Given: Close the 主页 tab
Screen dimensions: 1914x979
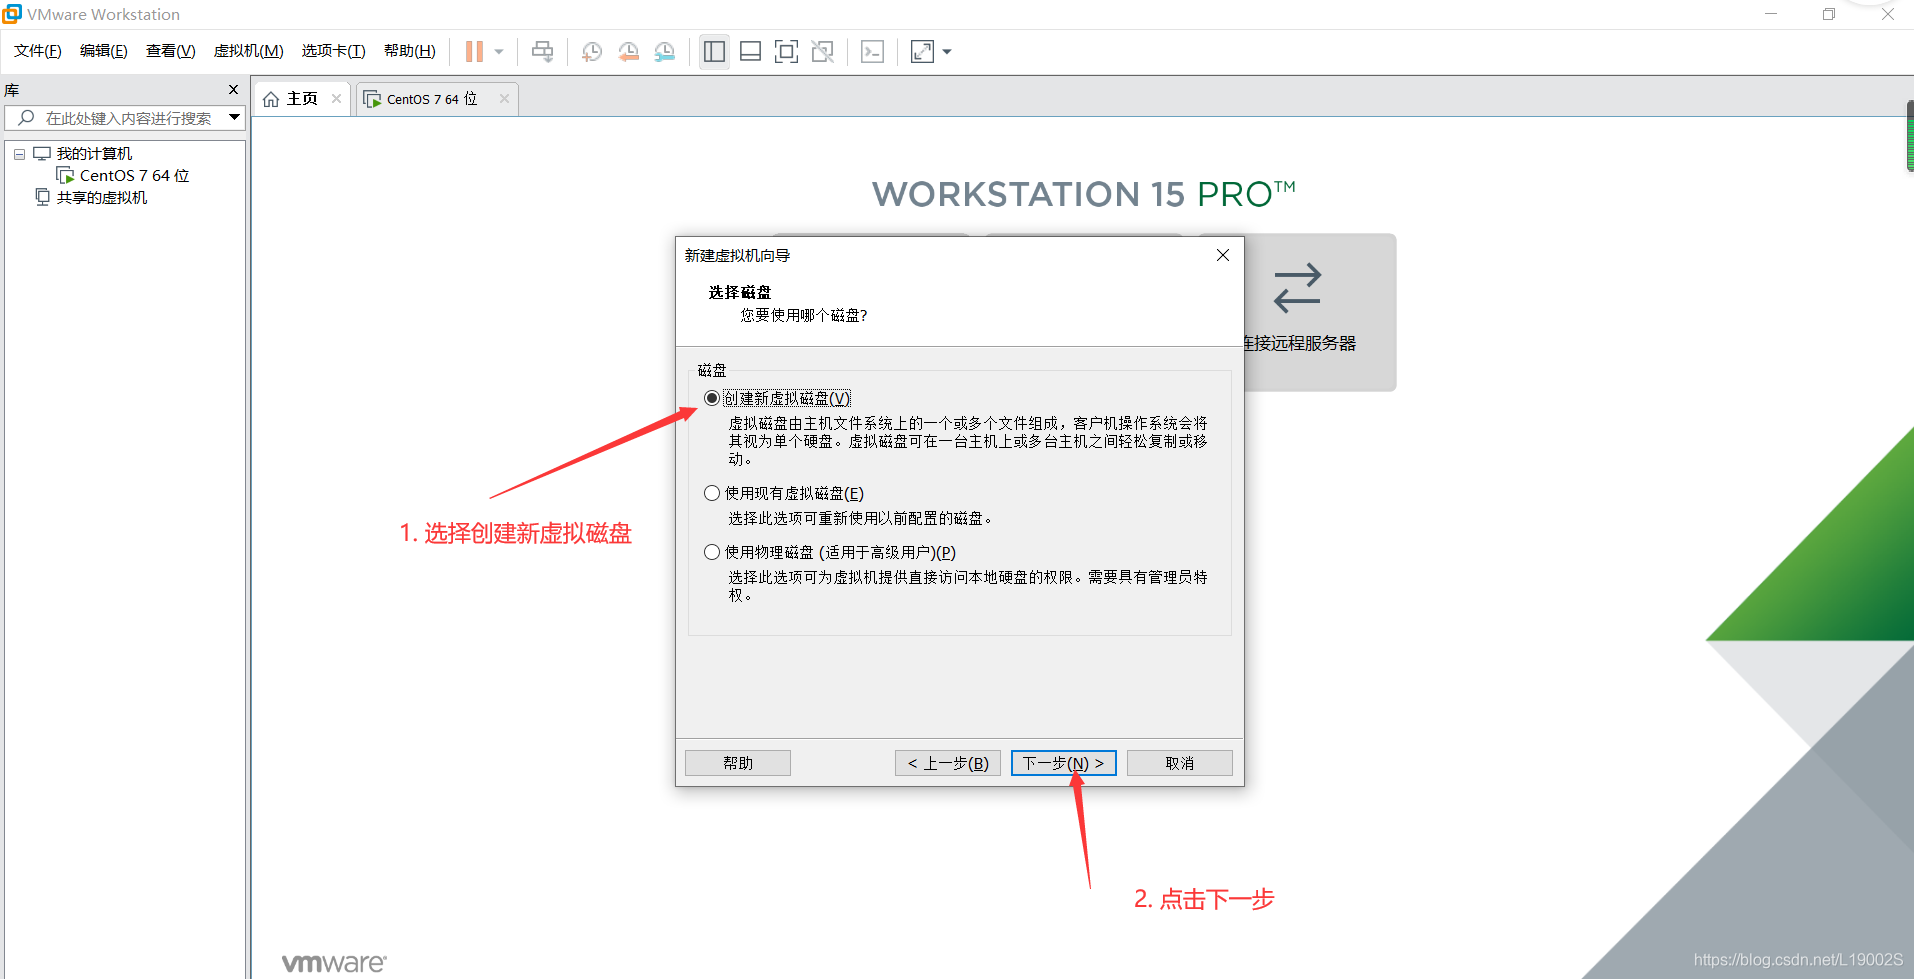Looking at the screenshot, I should (336, 98).
